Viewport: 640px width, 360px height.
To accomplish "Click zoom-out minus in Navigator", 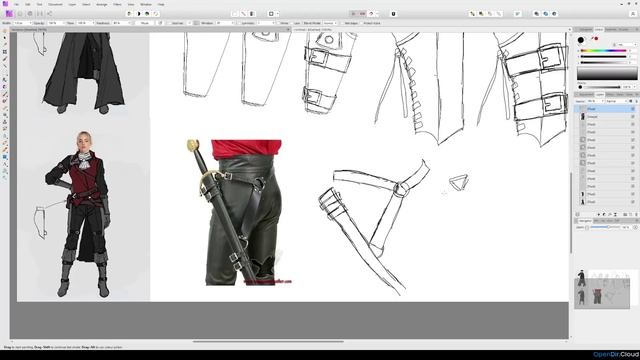I will coord(587,227).
